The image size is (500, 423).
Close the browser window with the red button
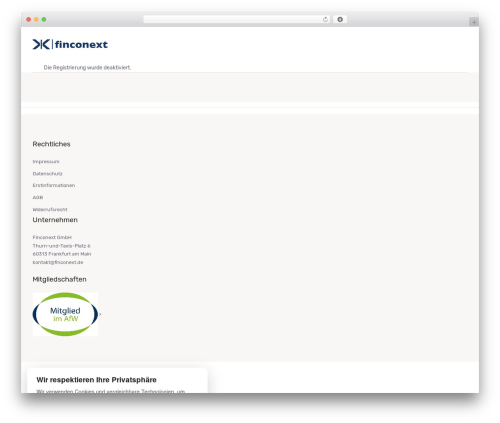click(x=29, y=20)
